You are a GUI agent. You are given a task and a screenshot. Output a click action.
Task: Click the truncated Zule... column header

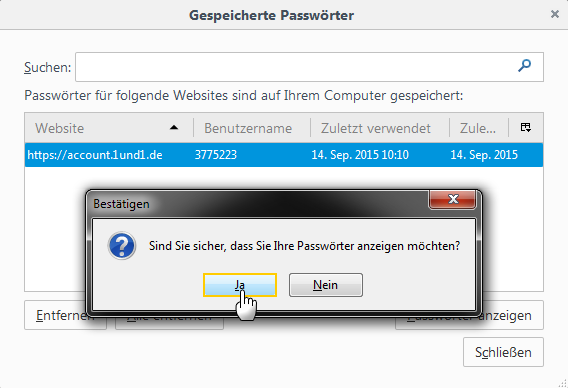pos(479,128)
